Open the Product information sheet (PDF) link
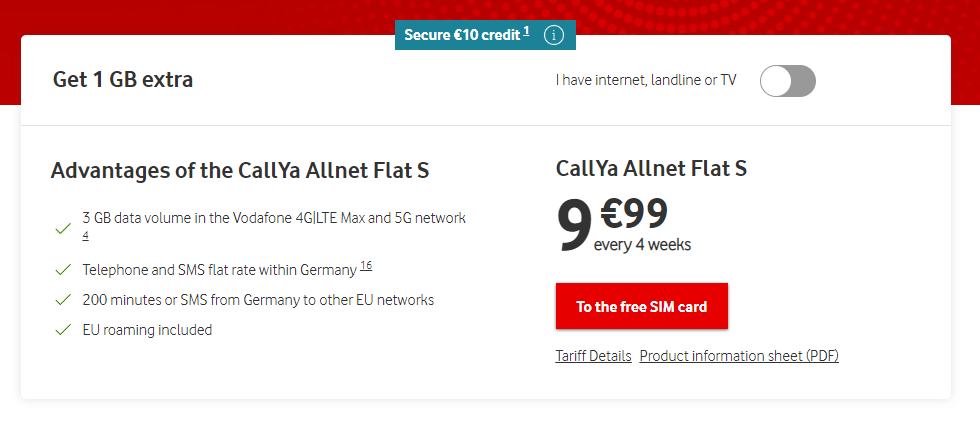The width and height of the screenshot is (980, 436). tap(739, 356)
